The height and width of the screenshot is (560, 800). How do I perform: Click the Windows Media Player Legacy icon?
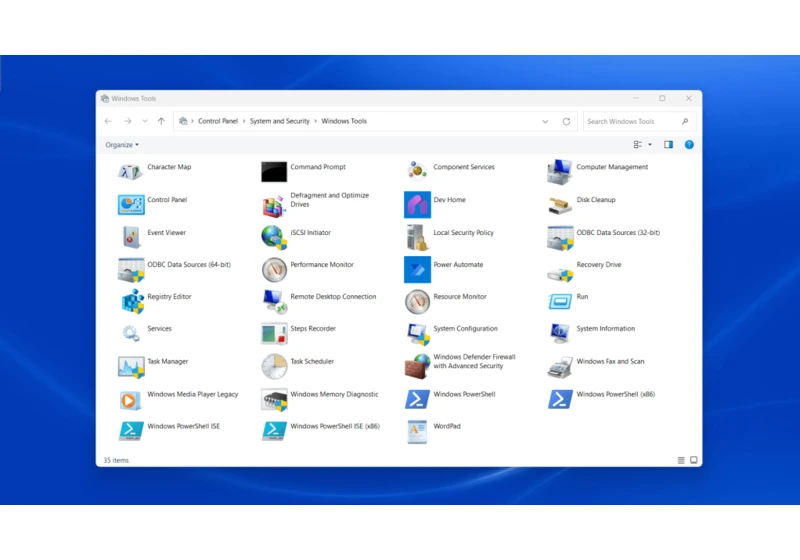pos(131,400)
